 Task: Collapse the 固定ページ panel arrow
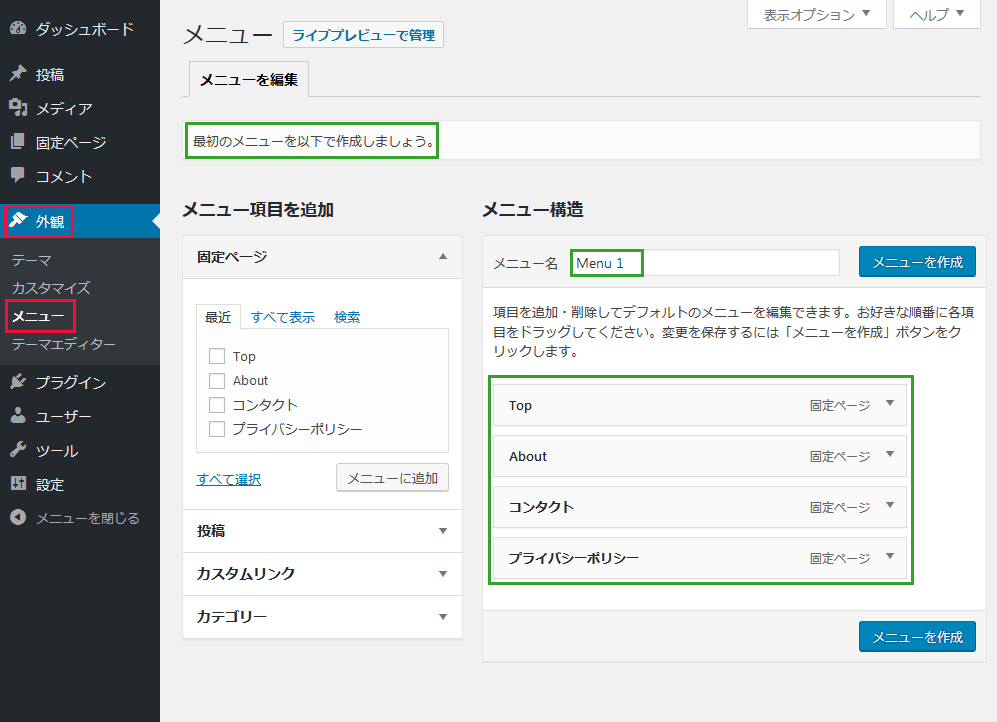point(443,257)
